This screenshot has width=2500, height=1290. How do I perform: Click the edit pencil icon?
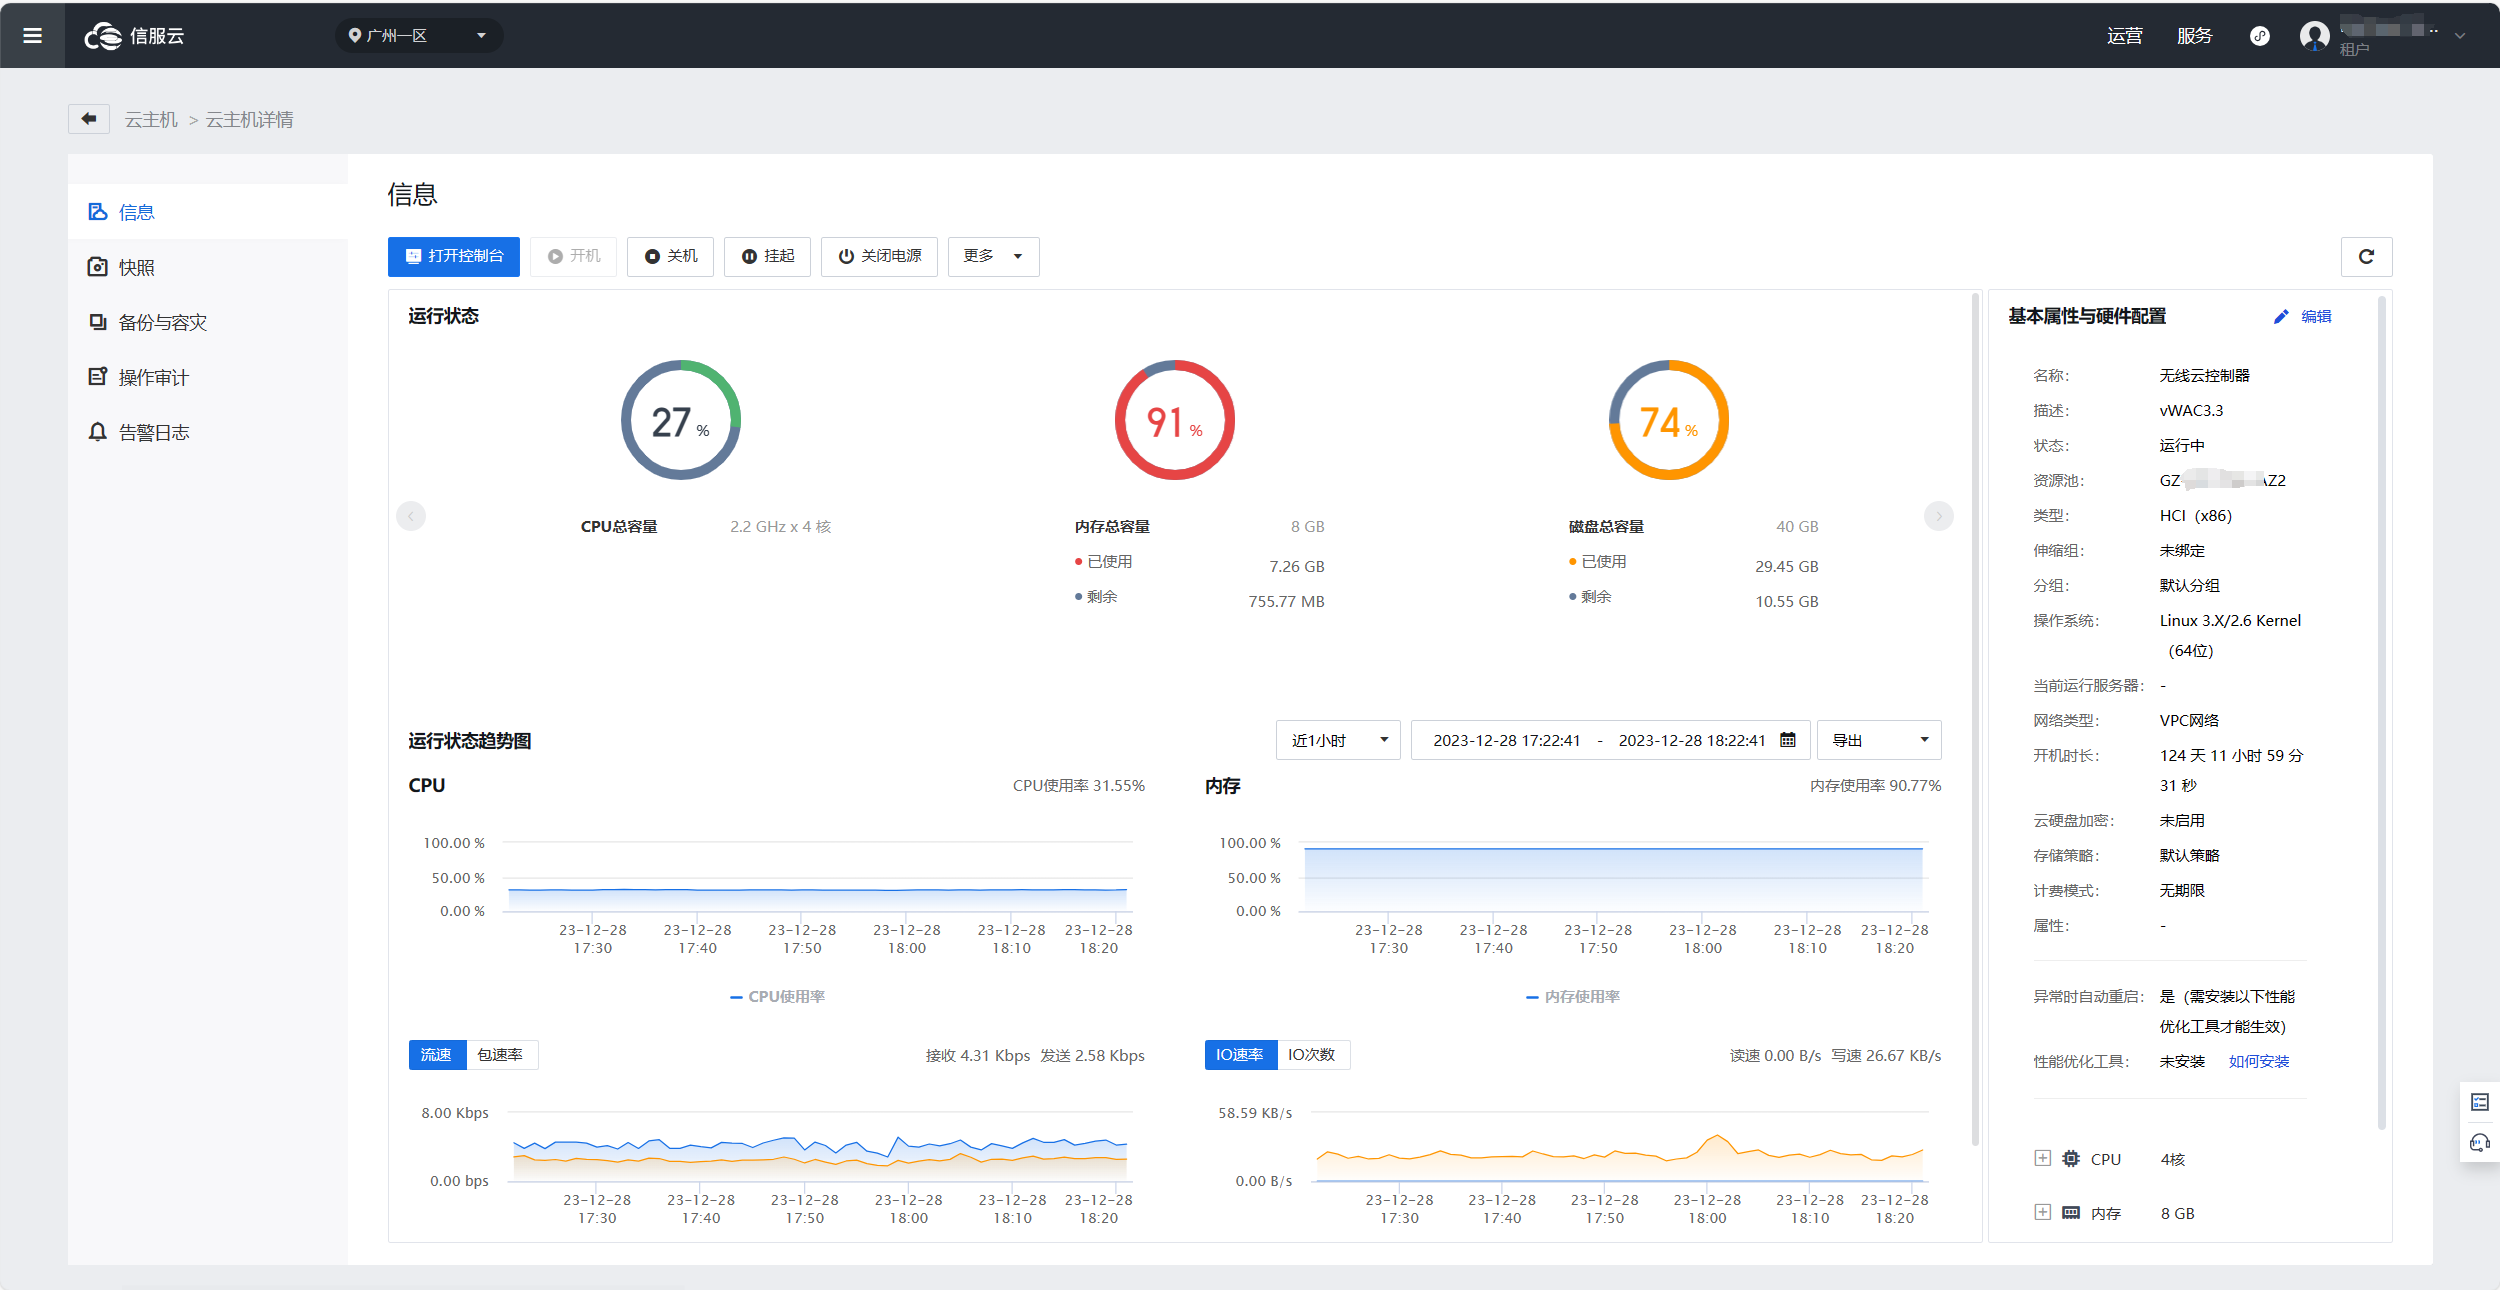pos(2281,317)
